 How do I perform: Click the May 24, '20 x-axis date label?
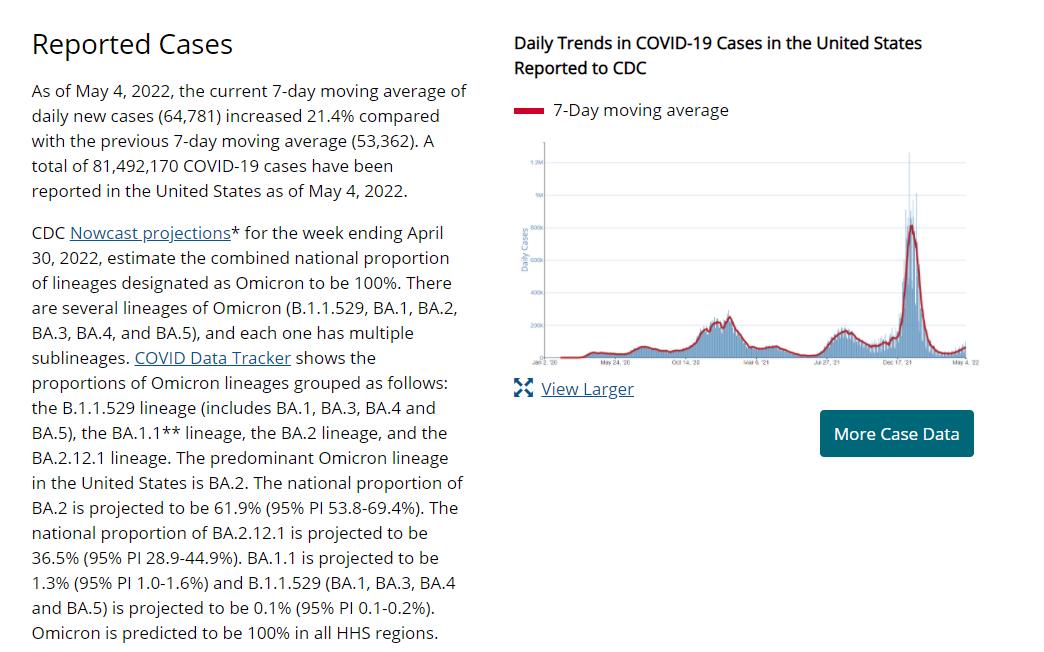tap(615, 363)
